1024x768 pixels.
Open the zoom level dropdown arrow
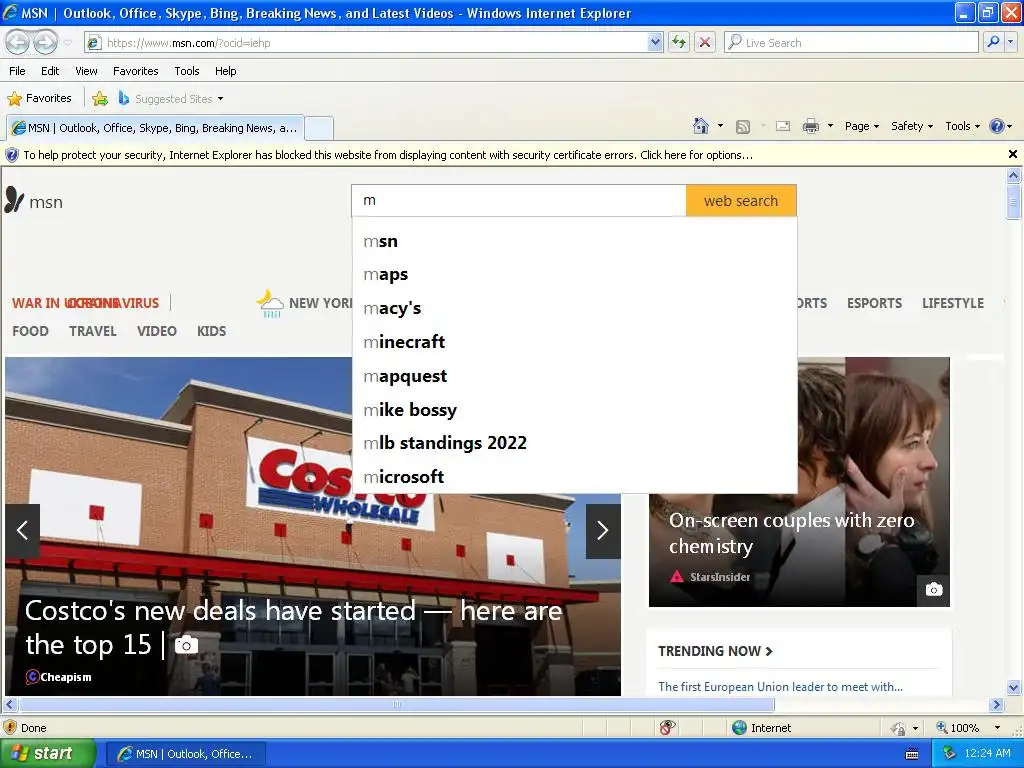pos(997,728)
